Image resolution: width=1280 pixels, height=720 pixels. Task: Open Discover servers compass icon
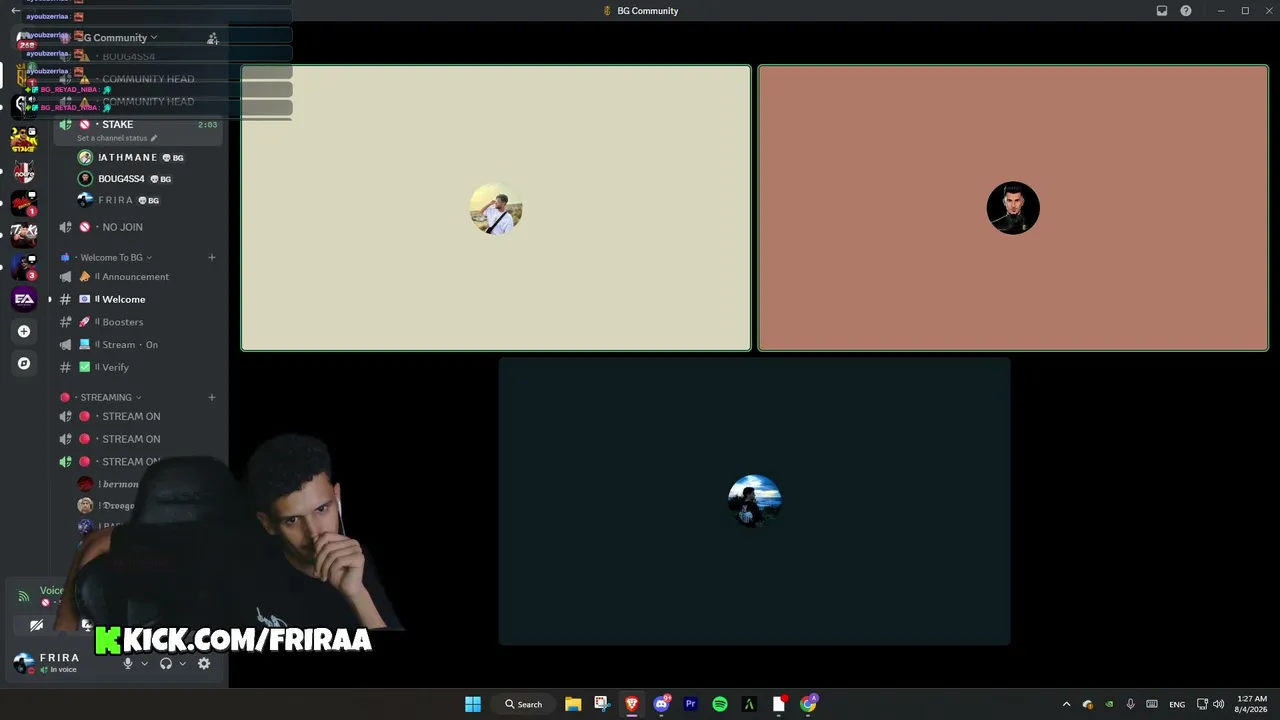tap(24, 363)
